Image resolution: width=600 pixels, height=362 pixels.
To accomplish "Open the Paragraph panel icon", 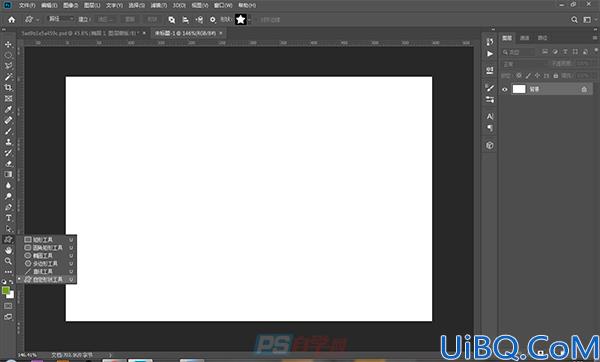I will click(490, 128).
